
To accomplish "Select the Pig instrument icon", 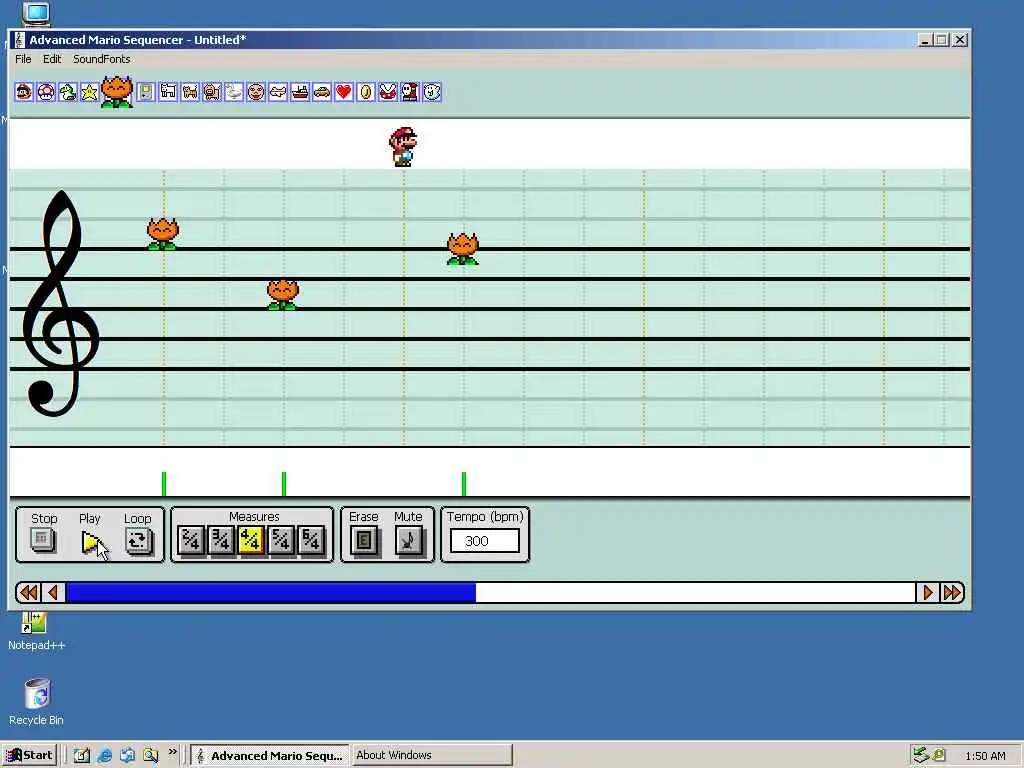I will [x=212, y=92].
